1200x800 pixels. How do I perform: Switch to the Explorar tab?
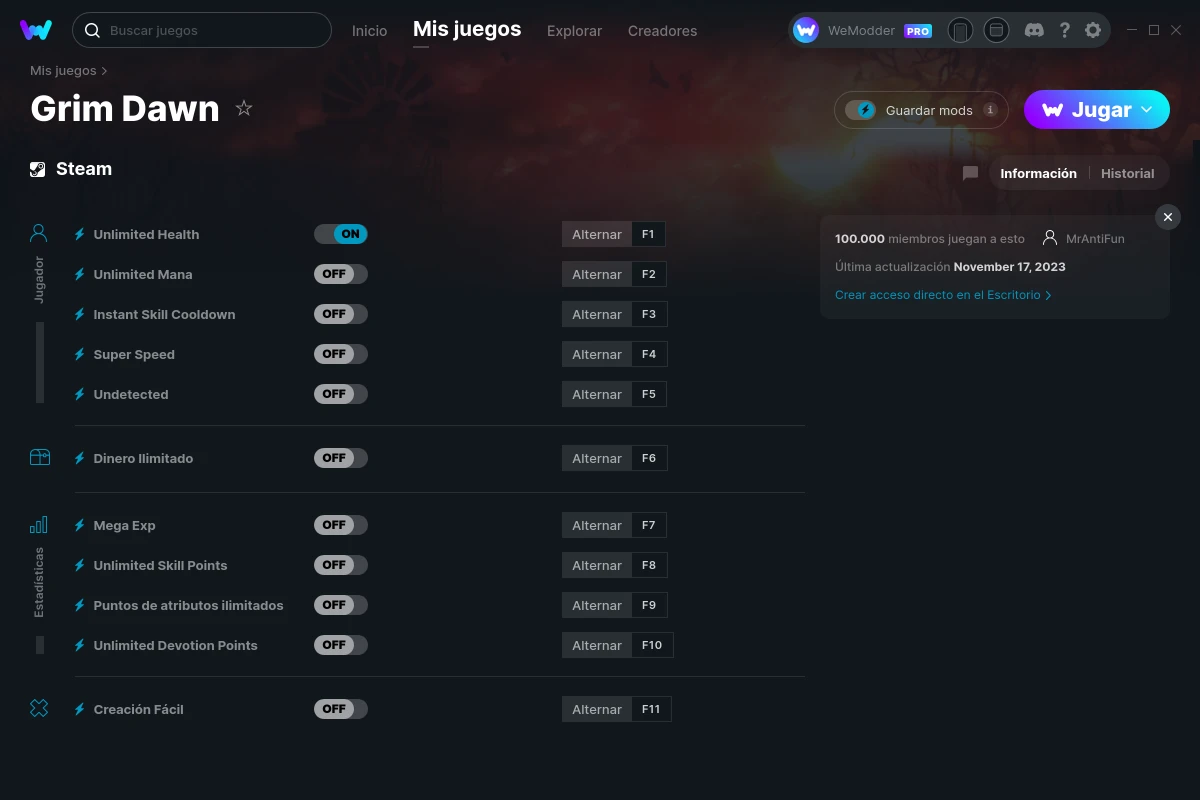pos(574,31)
